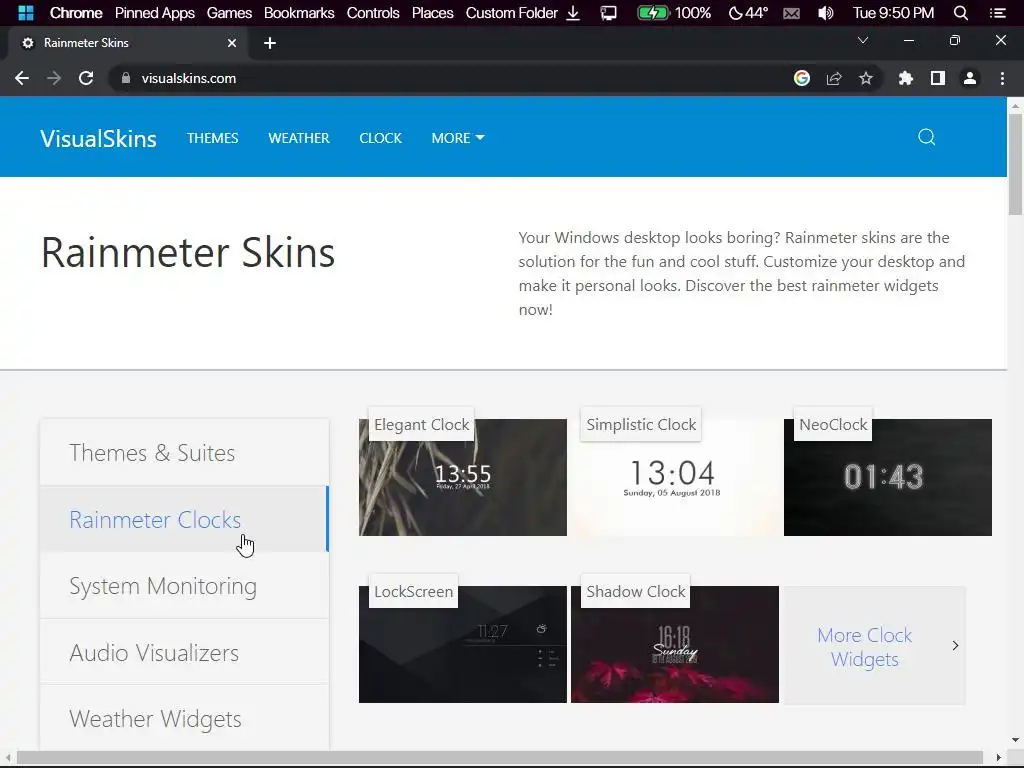Expand the MORE dropdown in navigation
This screenshot has height=768, width=1024.
[x=457, y=138]
